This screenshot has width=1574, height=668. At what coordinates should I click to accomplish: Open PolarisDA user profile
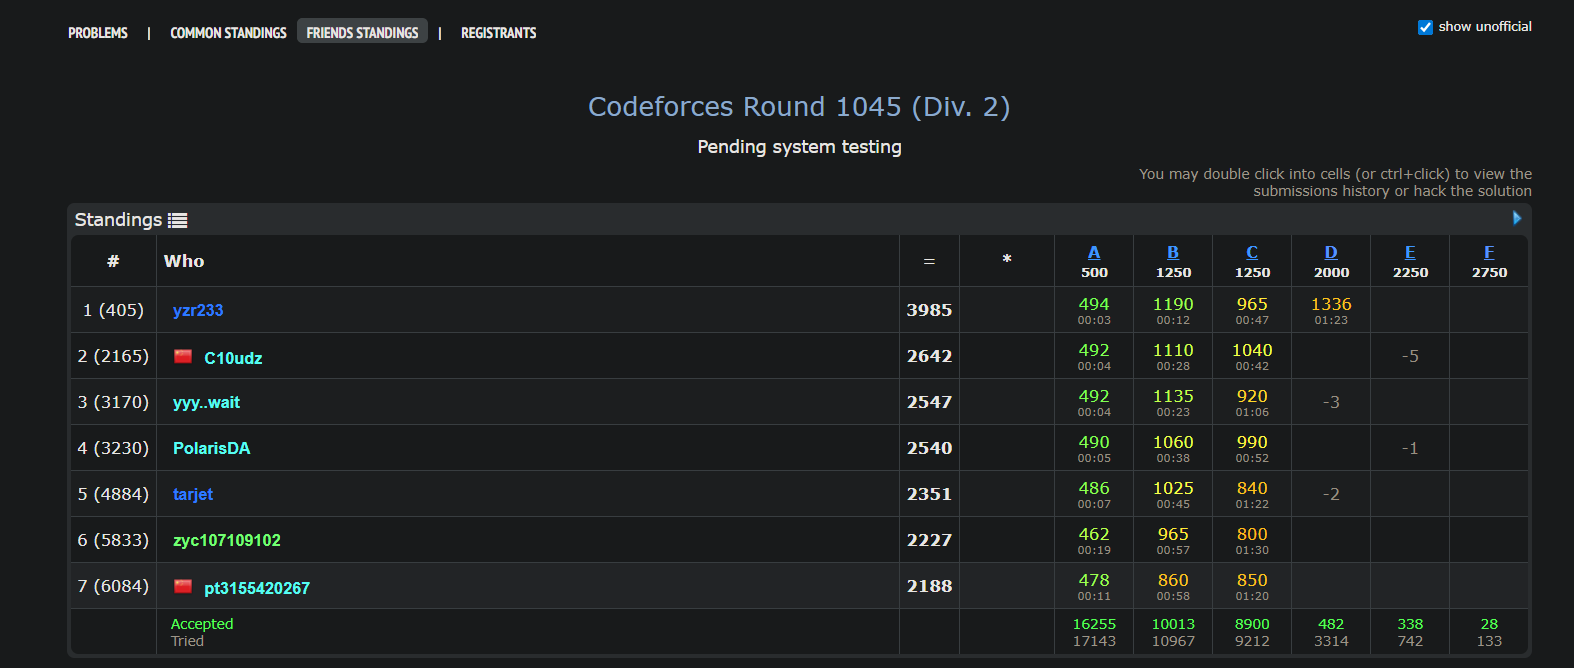(x=212, y=448)
